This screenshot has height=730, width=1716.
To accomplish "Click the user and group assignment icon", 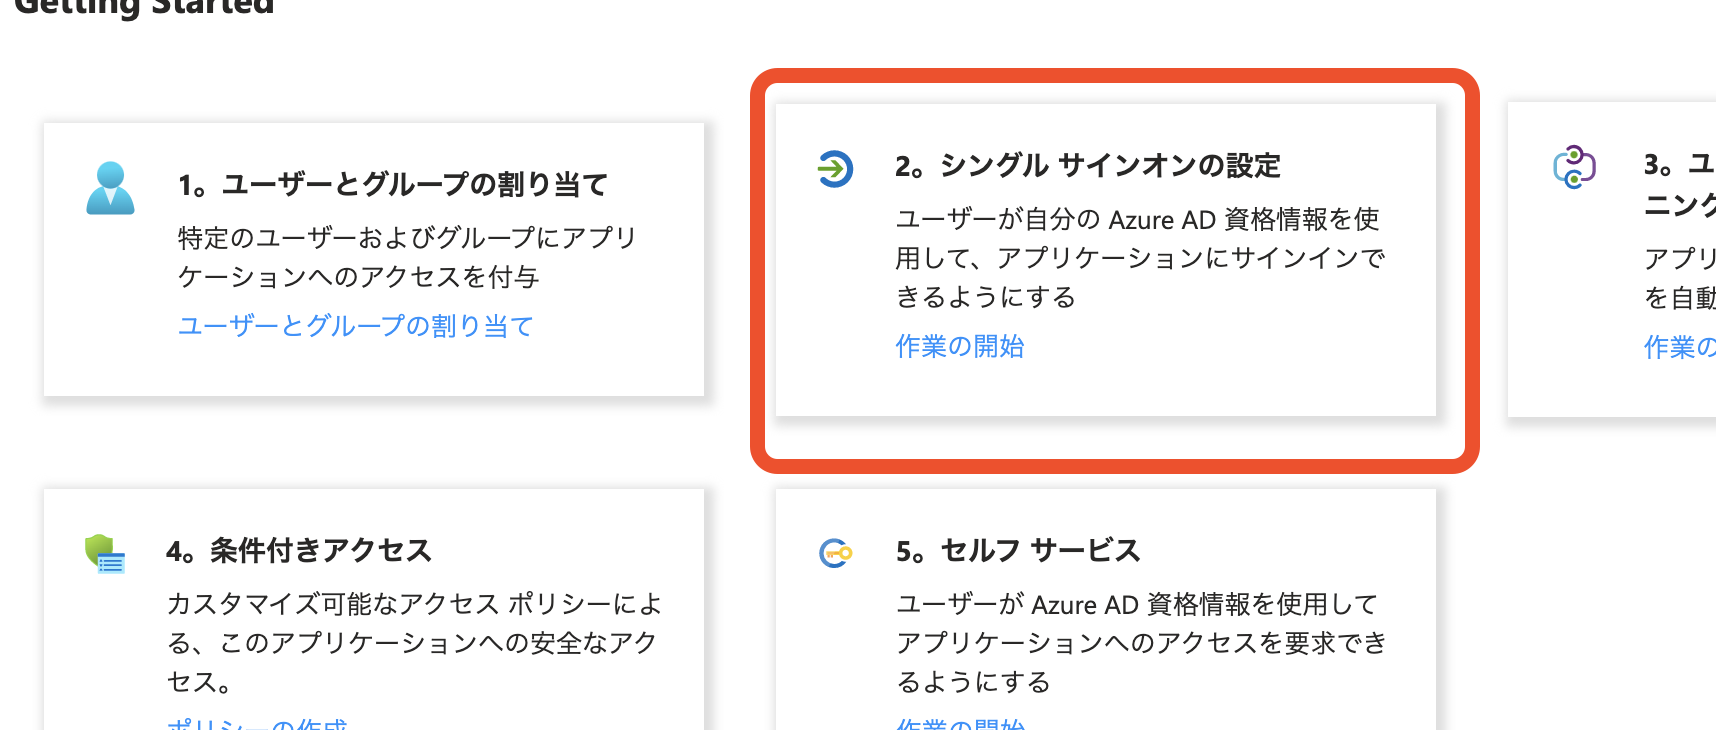I will coord(110,188).
